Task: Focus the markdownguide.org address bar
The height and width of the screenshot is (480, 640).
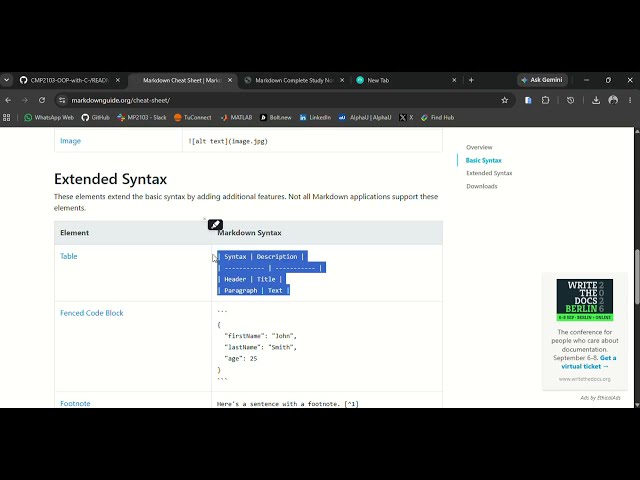Action: (282, 100)
